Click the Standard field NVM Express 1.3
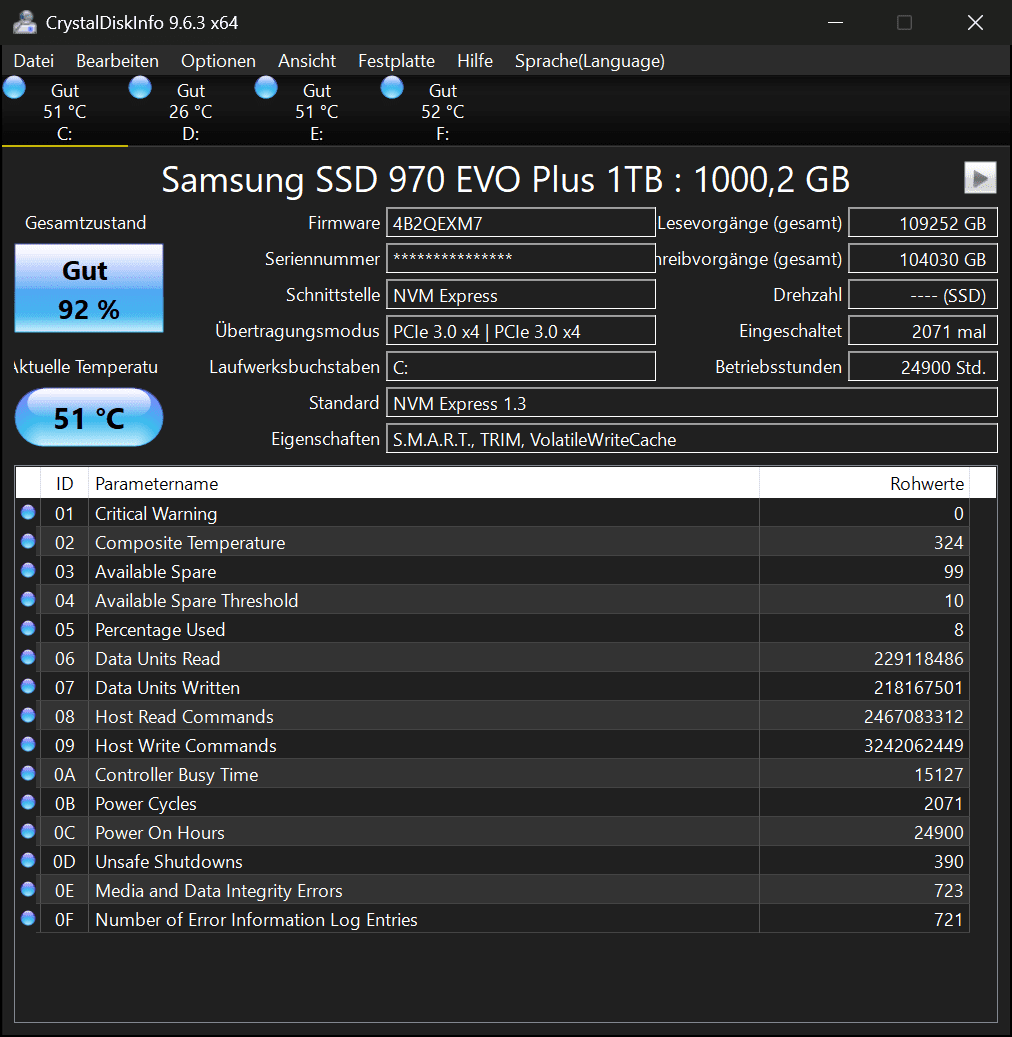 point(691,403)
